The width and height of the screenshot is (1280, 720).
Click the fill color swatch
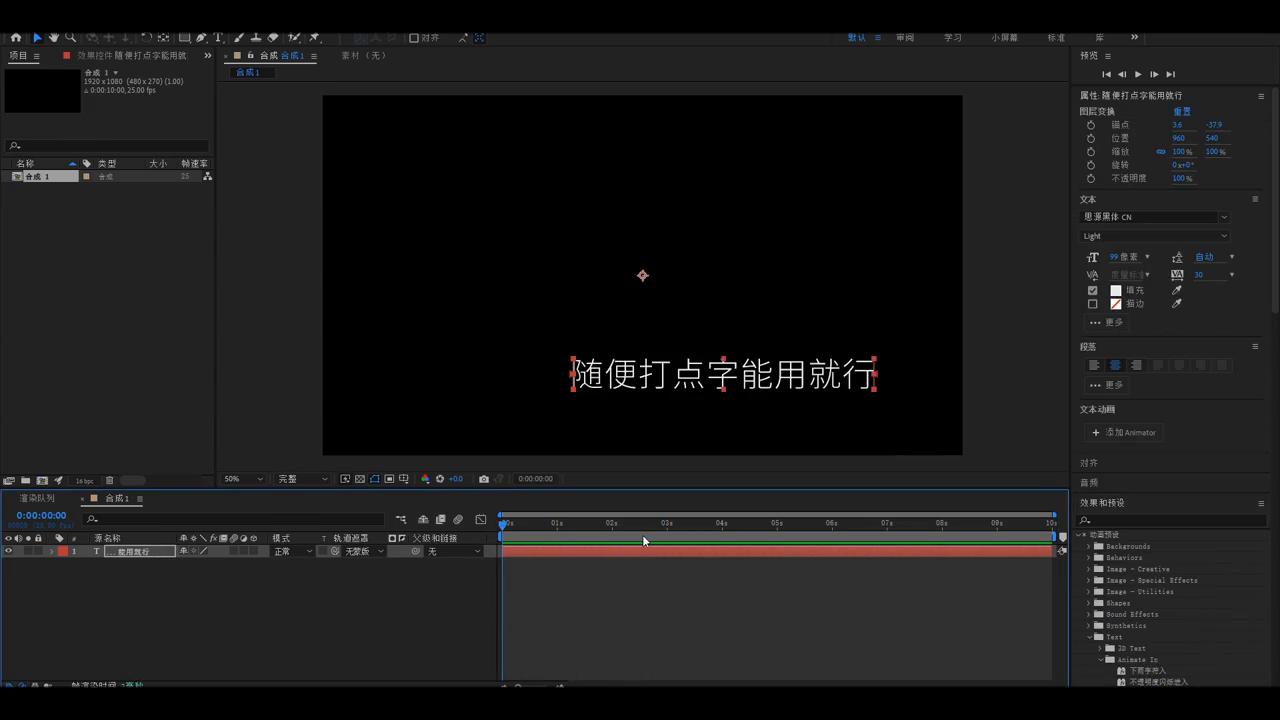pyautogui.click(x=1116, y=290)
